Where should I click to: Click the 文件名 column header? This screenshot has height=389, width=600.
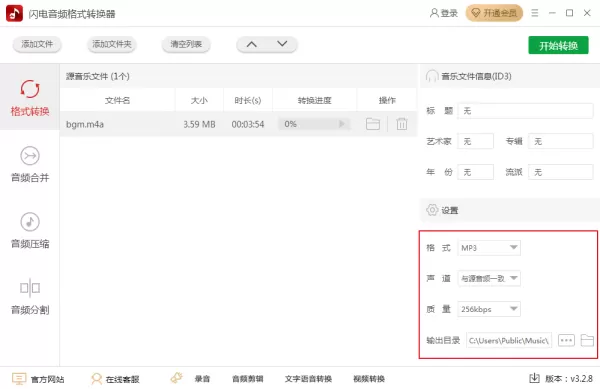point(117,100)
